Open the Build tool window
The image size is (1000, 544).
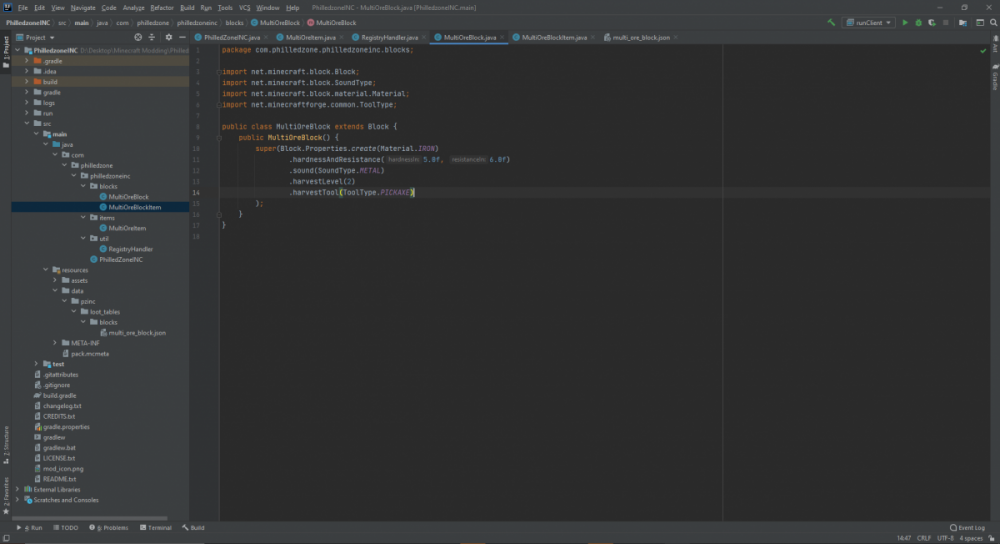193,528
